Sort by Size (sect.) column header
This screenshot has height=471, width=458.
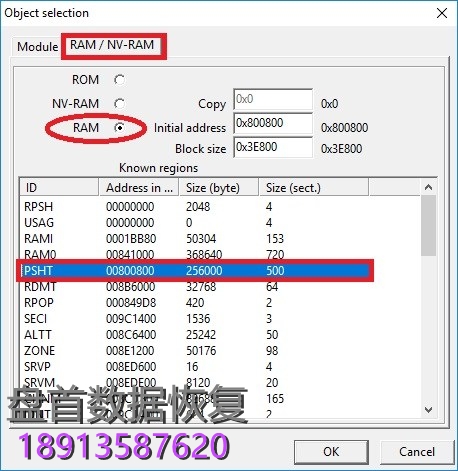[314, 188]
